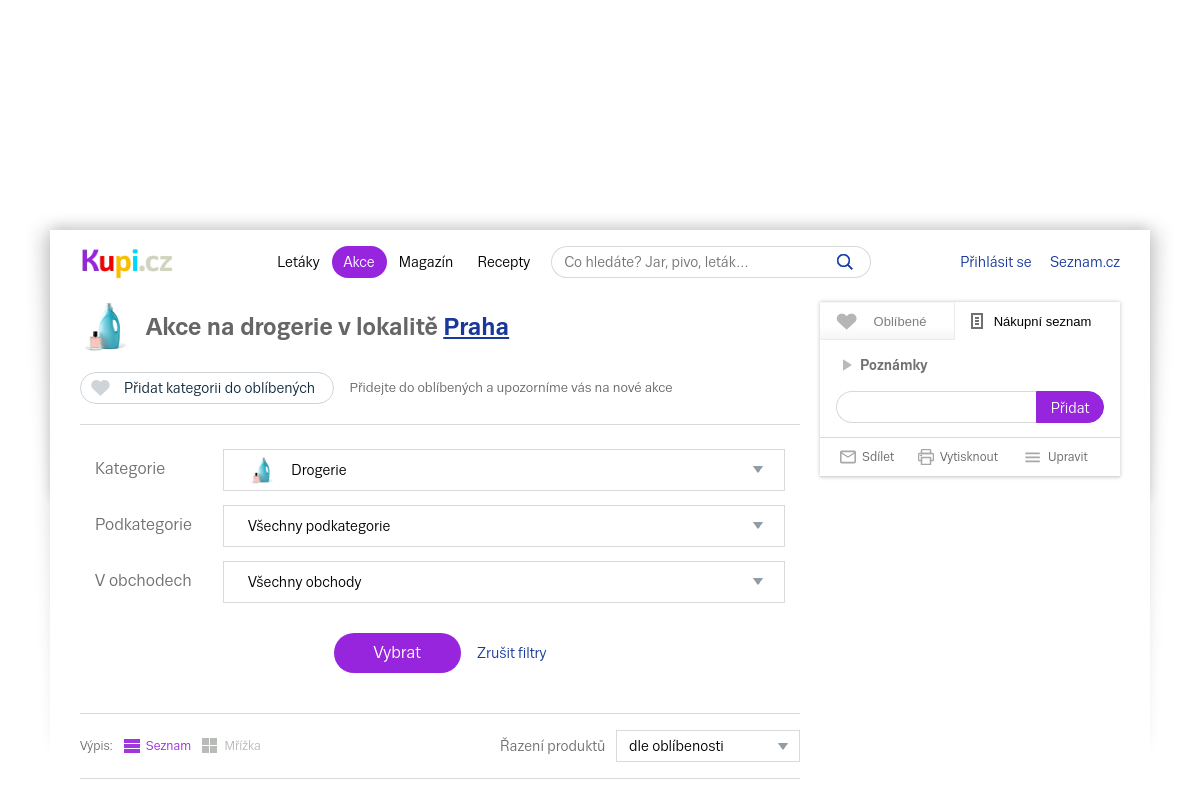The width and height of the screenshot is (1200, 800).
Task: Open the Kategorie Drogerie dropdown
Action: 504,470
